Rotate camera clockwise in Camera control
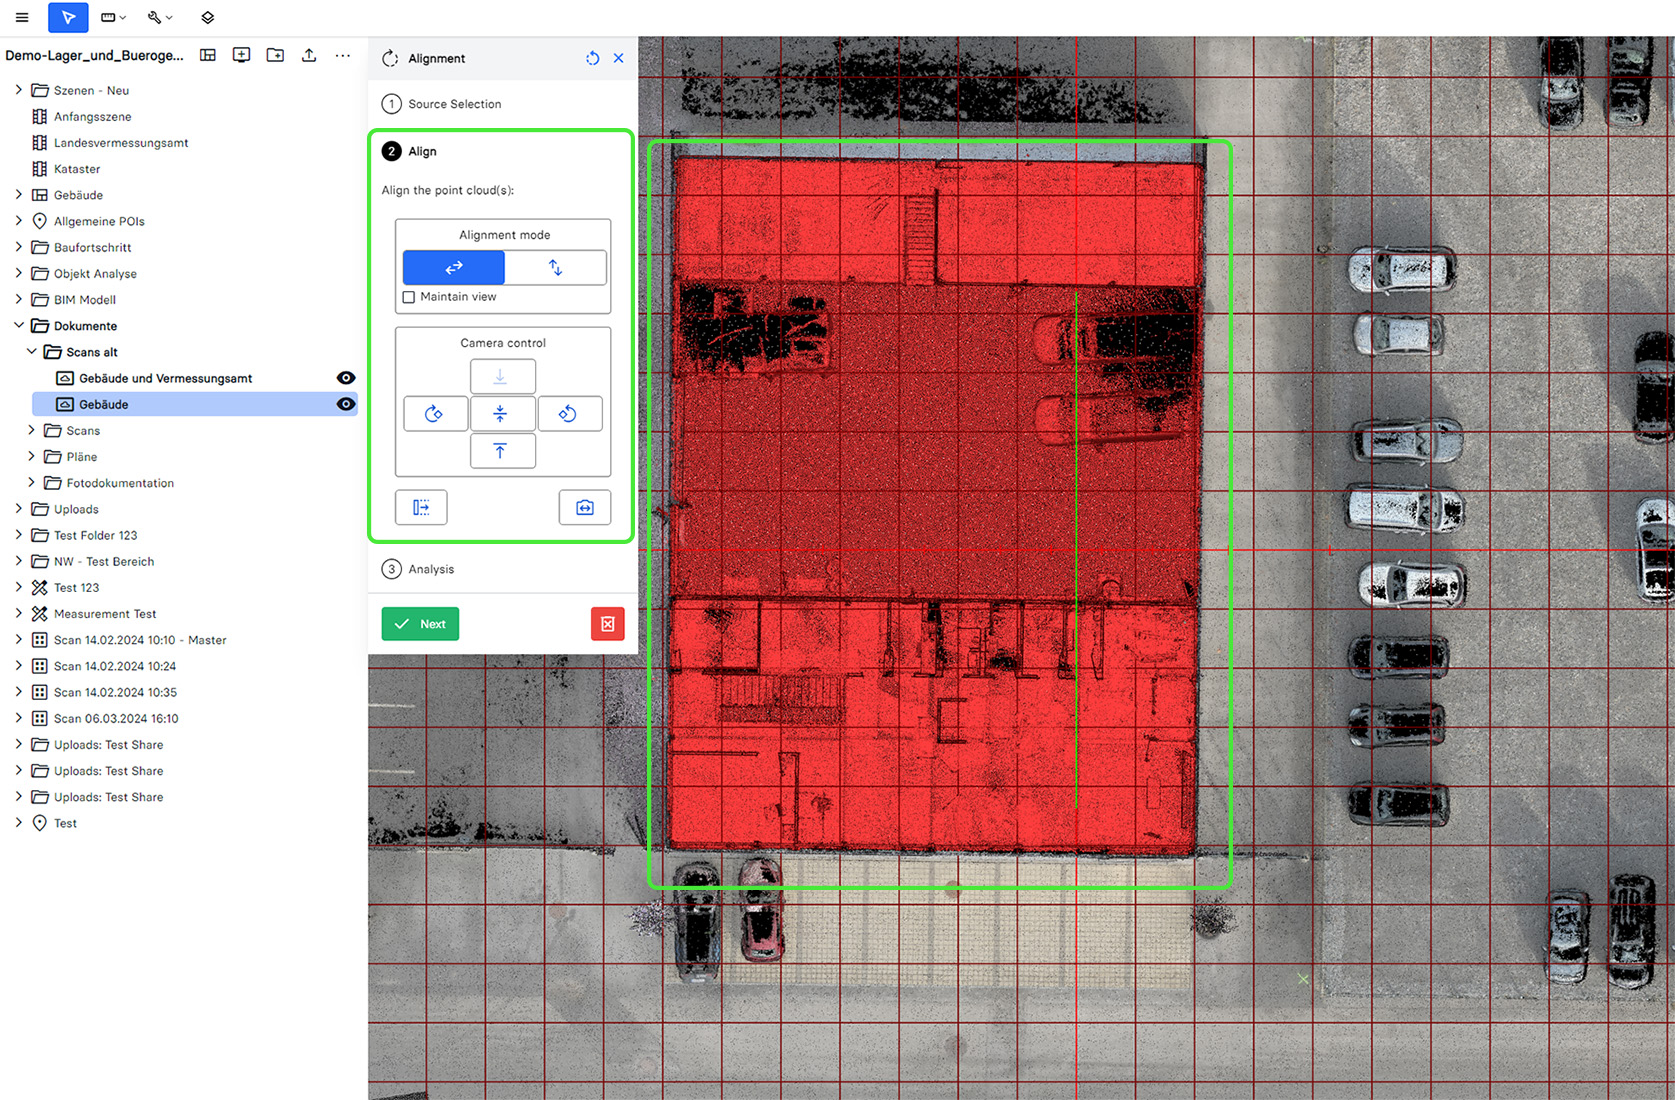The height and width of the screenshot is (1100, 1675). [434, 414]
